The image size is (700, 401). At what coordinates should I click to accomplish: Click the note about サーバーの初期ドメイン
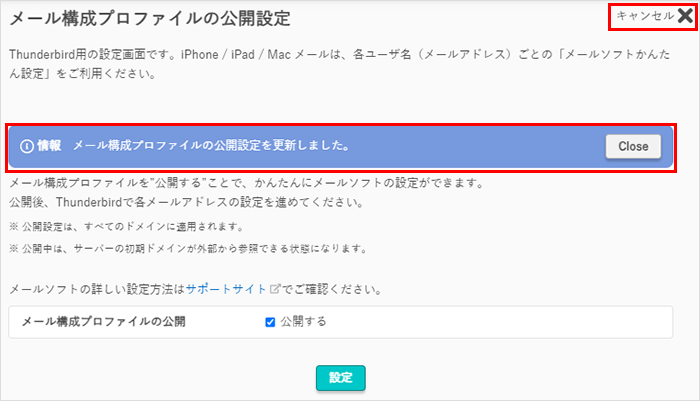[x=187, y=248]
